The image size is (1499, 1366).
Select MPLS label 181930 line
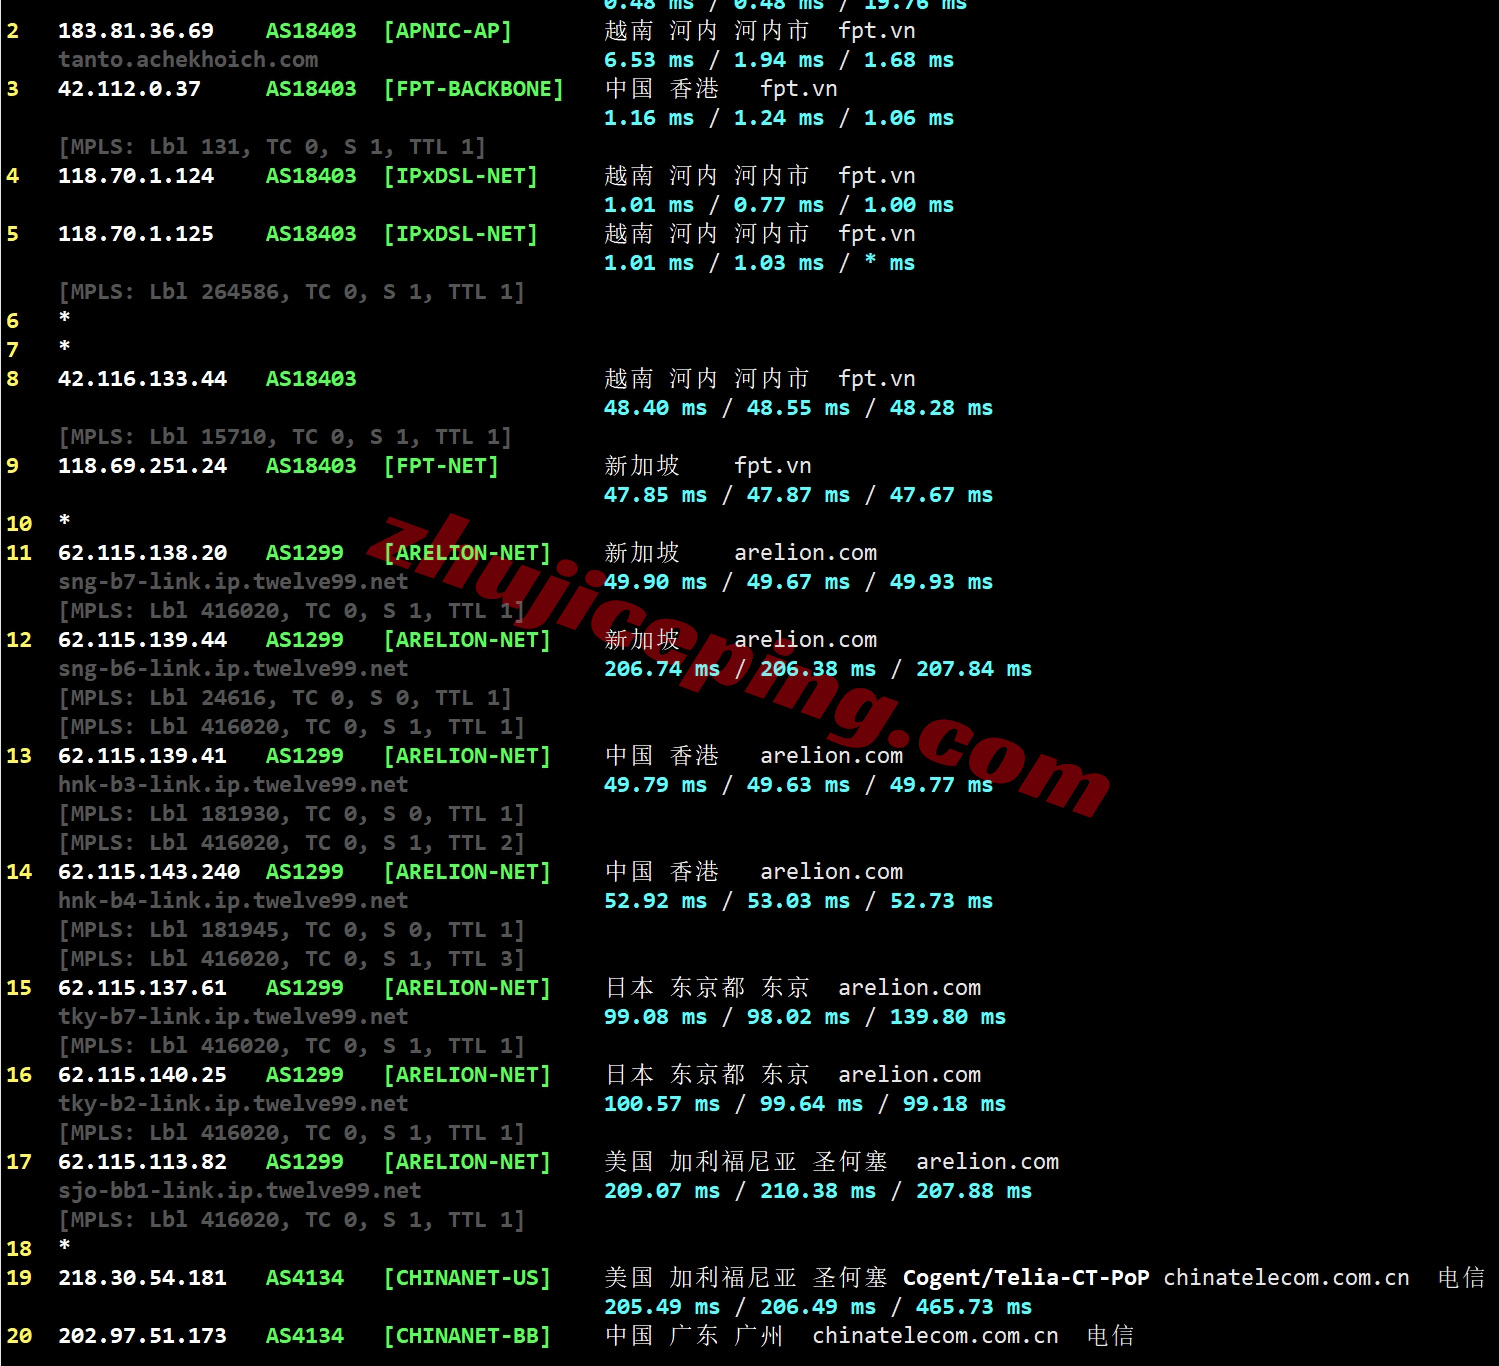click(291, 814)
